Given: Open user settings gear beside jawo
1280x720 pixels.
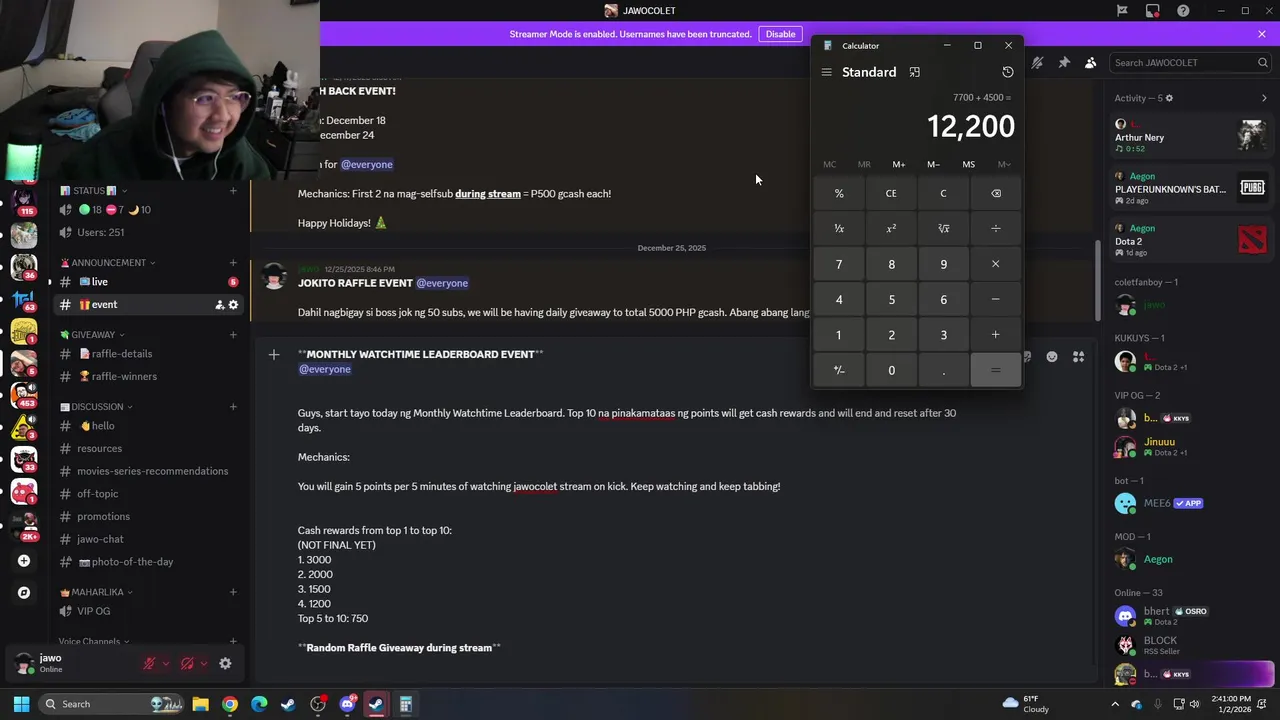Looking at the screenshot, I should (x=225, y=663).
